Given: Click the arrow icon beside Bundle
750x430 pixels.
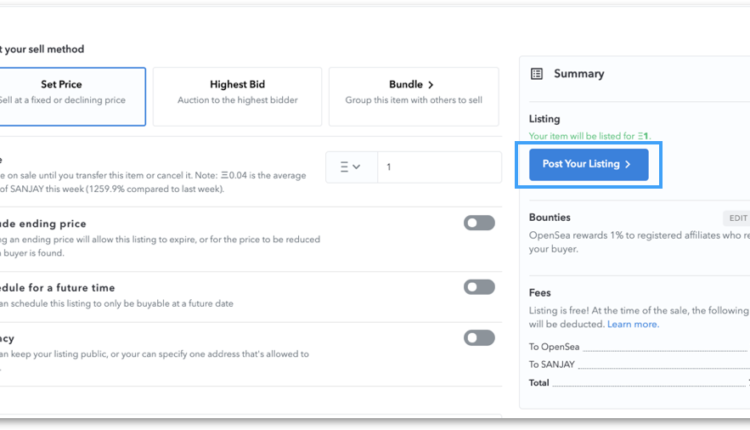Looking at the screenshot, I should 431,85.
